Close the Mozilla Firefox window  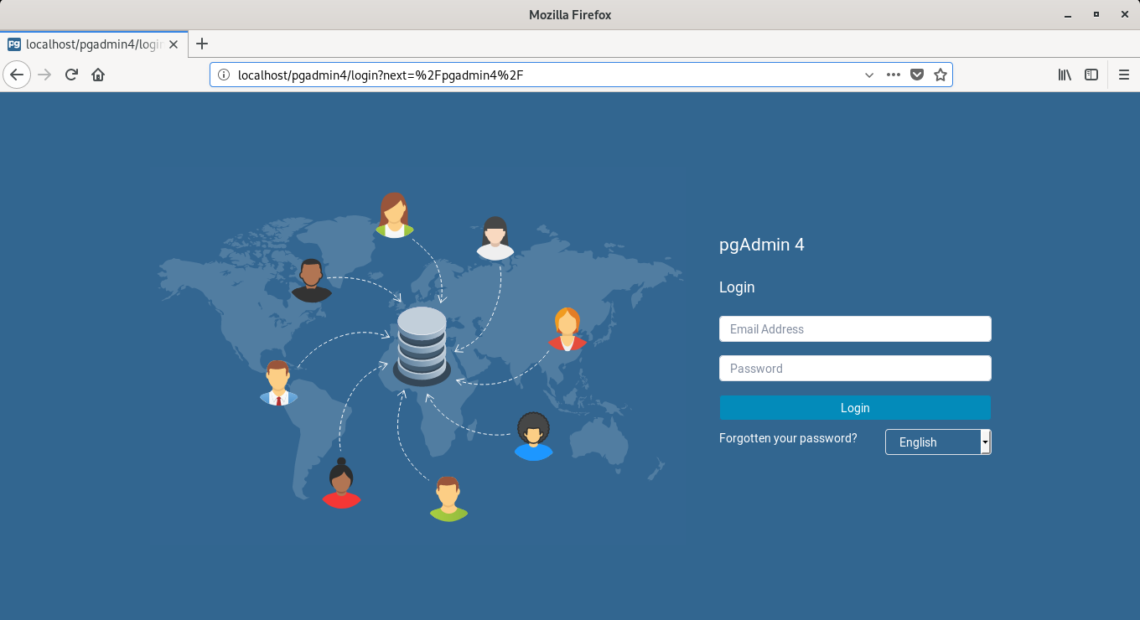point(1125,15)
